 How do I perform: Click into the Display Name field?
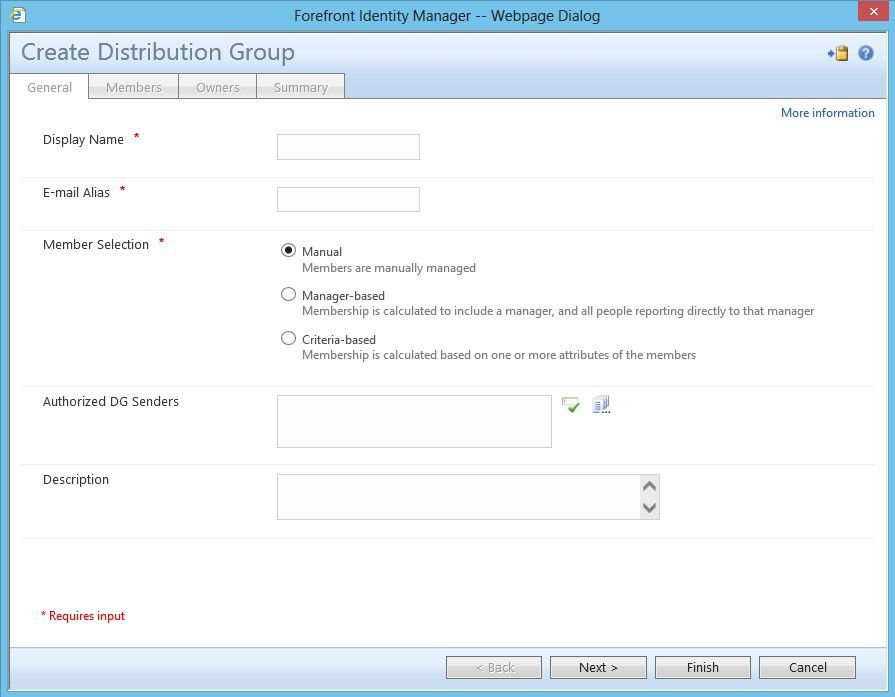point(348,147)
